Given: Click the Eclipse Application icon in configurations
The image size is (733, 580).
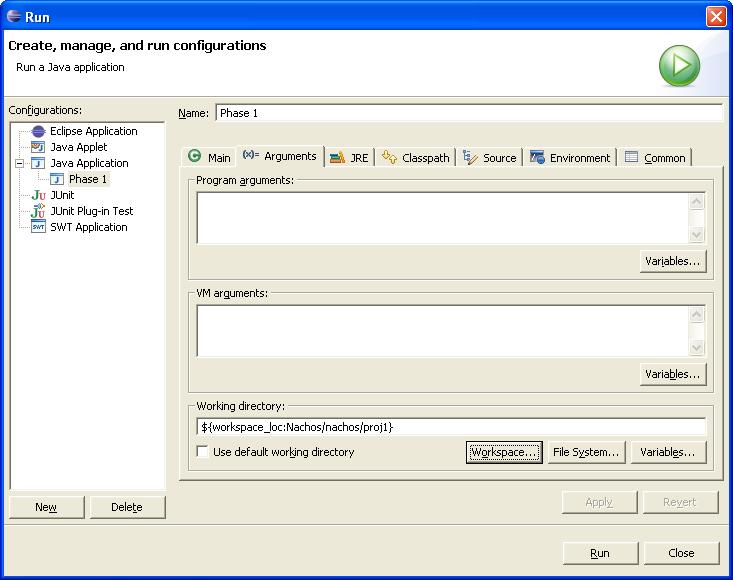Looking at the screenshot, I should [38, 131].
